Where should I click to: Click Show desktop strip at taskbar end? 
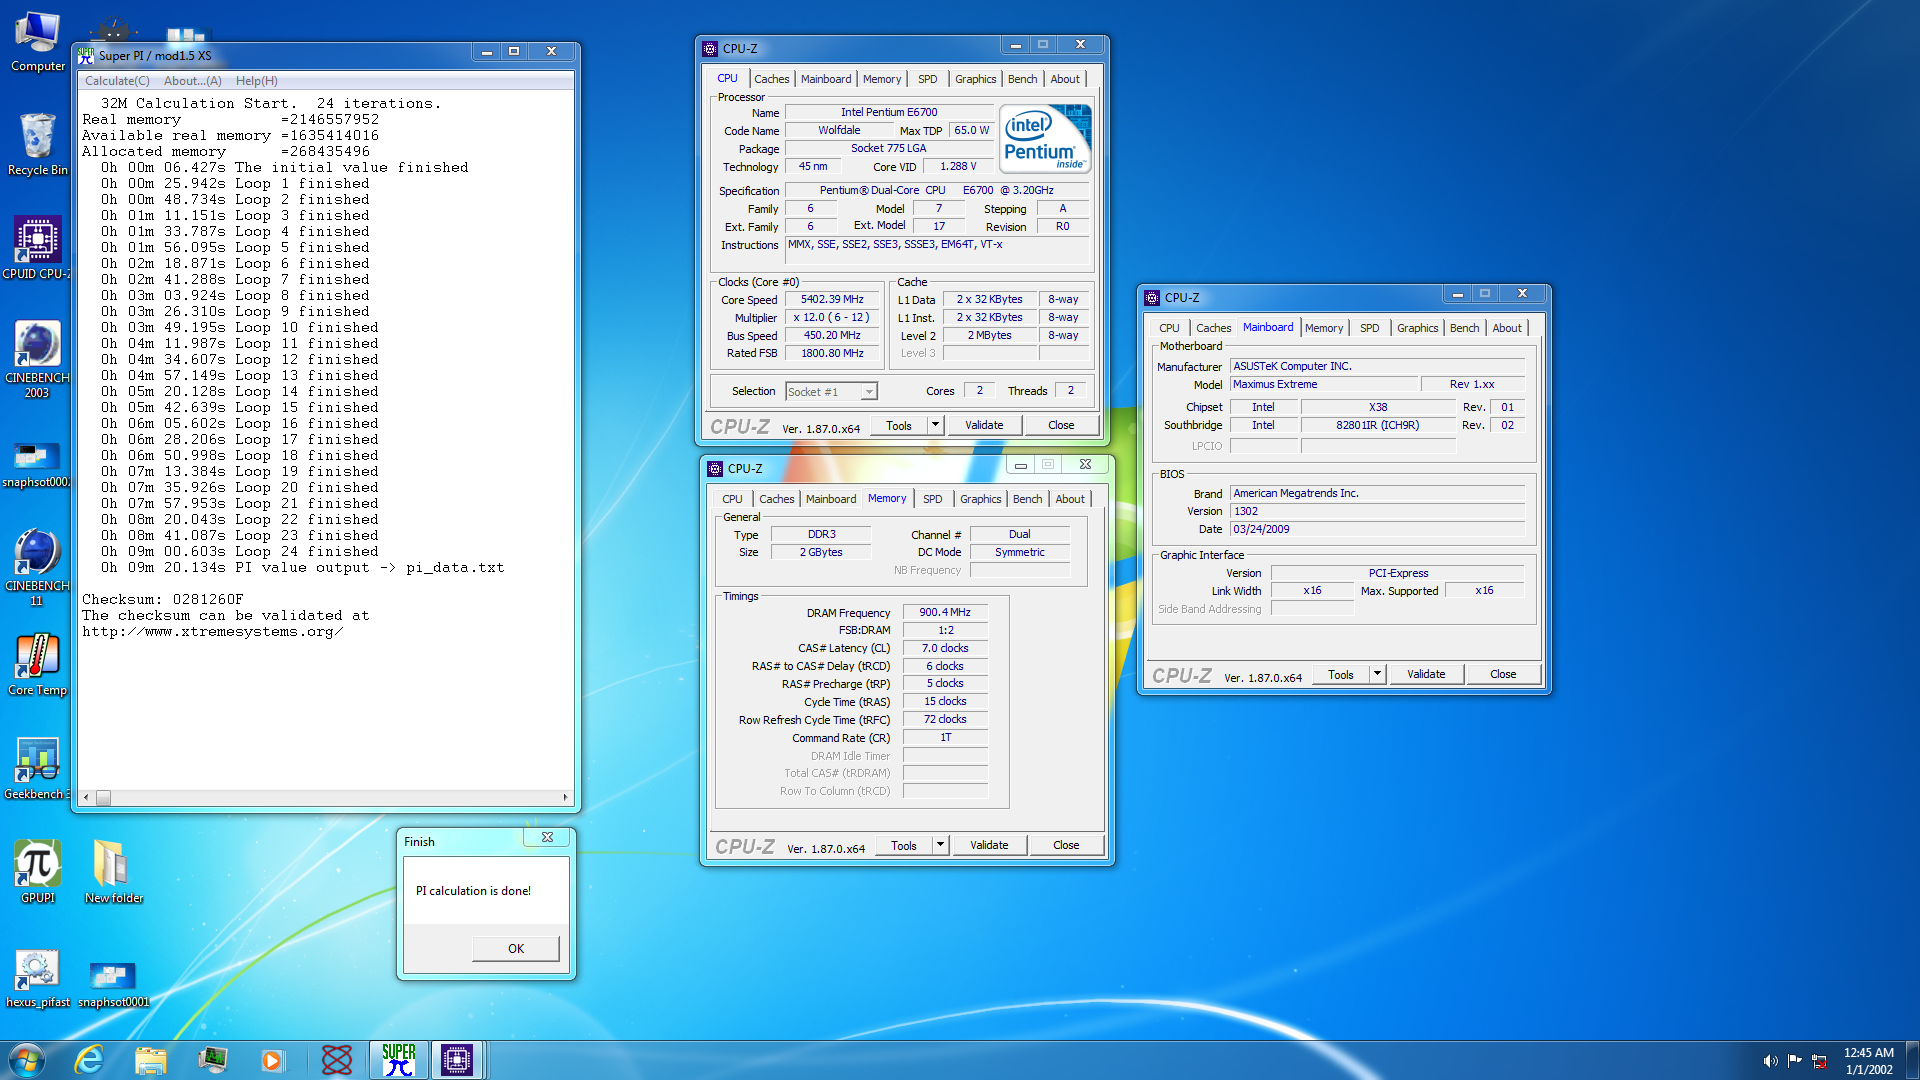coord(1912,1060)
